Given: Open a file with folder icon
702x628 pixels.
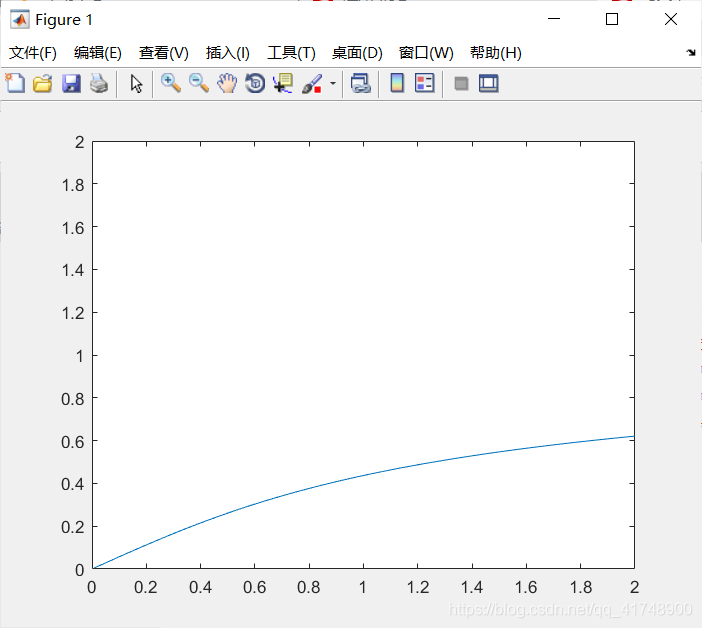Looking at the screenshot, I should 43,84.
